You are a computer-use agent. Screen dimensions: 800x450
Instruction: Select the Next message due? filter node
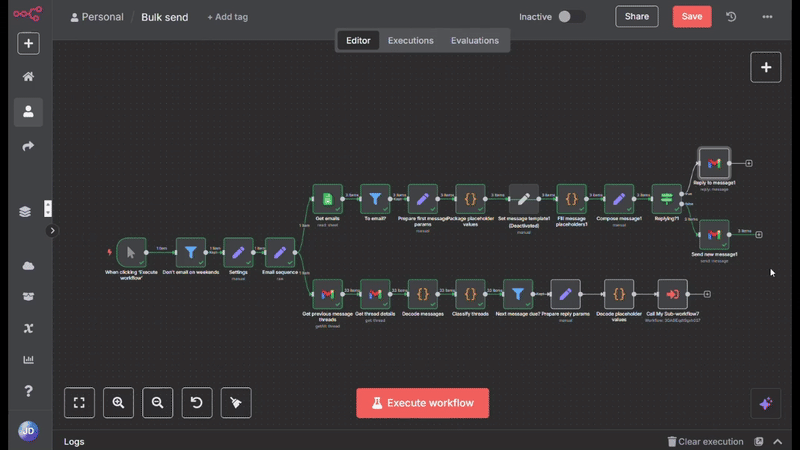click(518, 294)
